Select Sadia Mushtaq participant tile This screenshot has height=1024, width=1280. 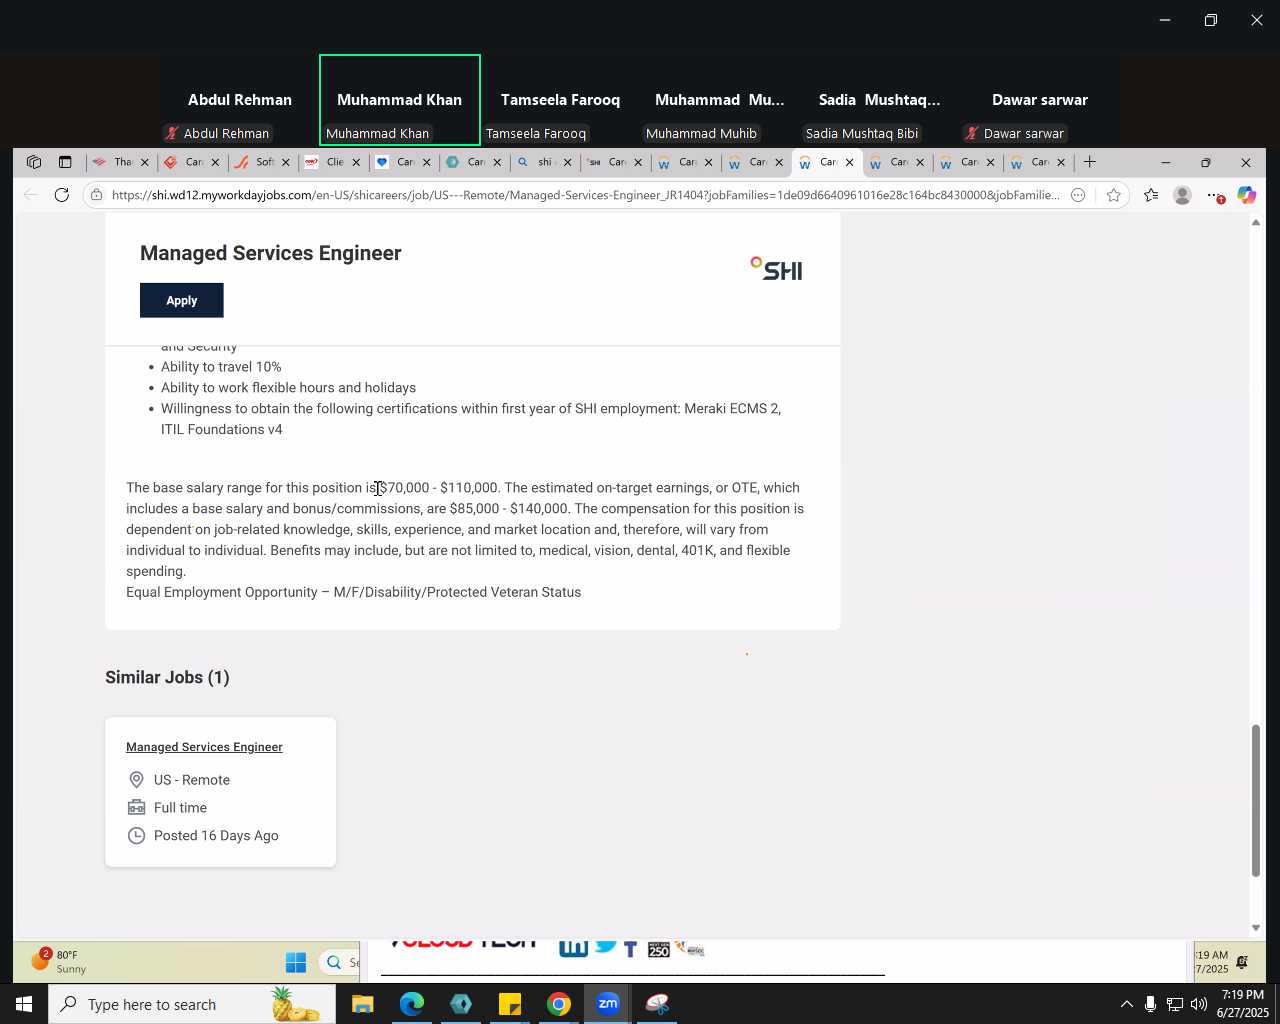coord(880,100)
